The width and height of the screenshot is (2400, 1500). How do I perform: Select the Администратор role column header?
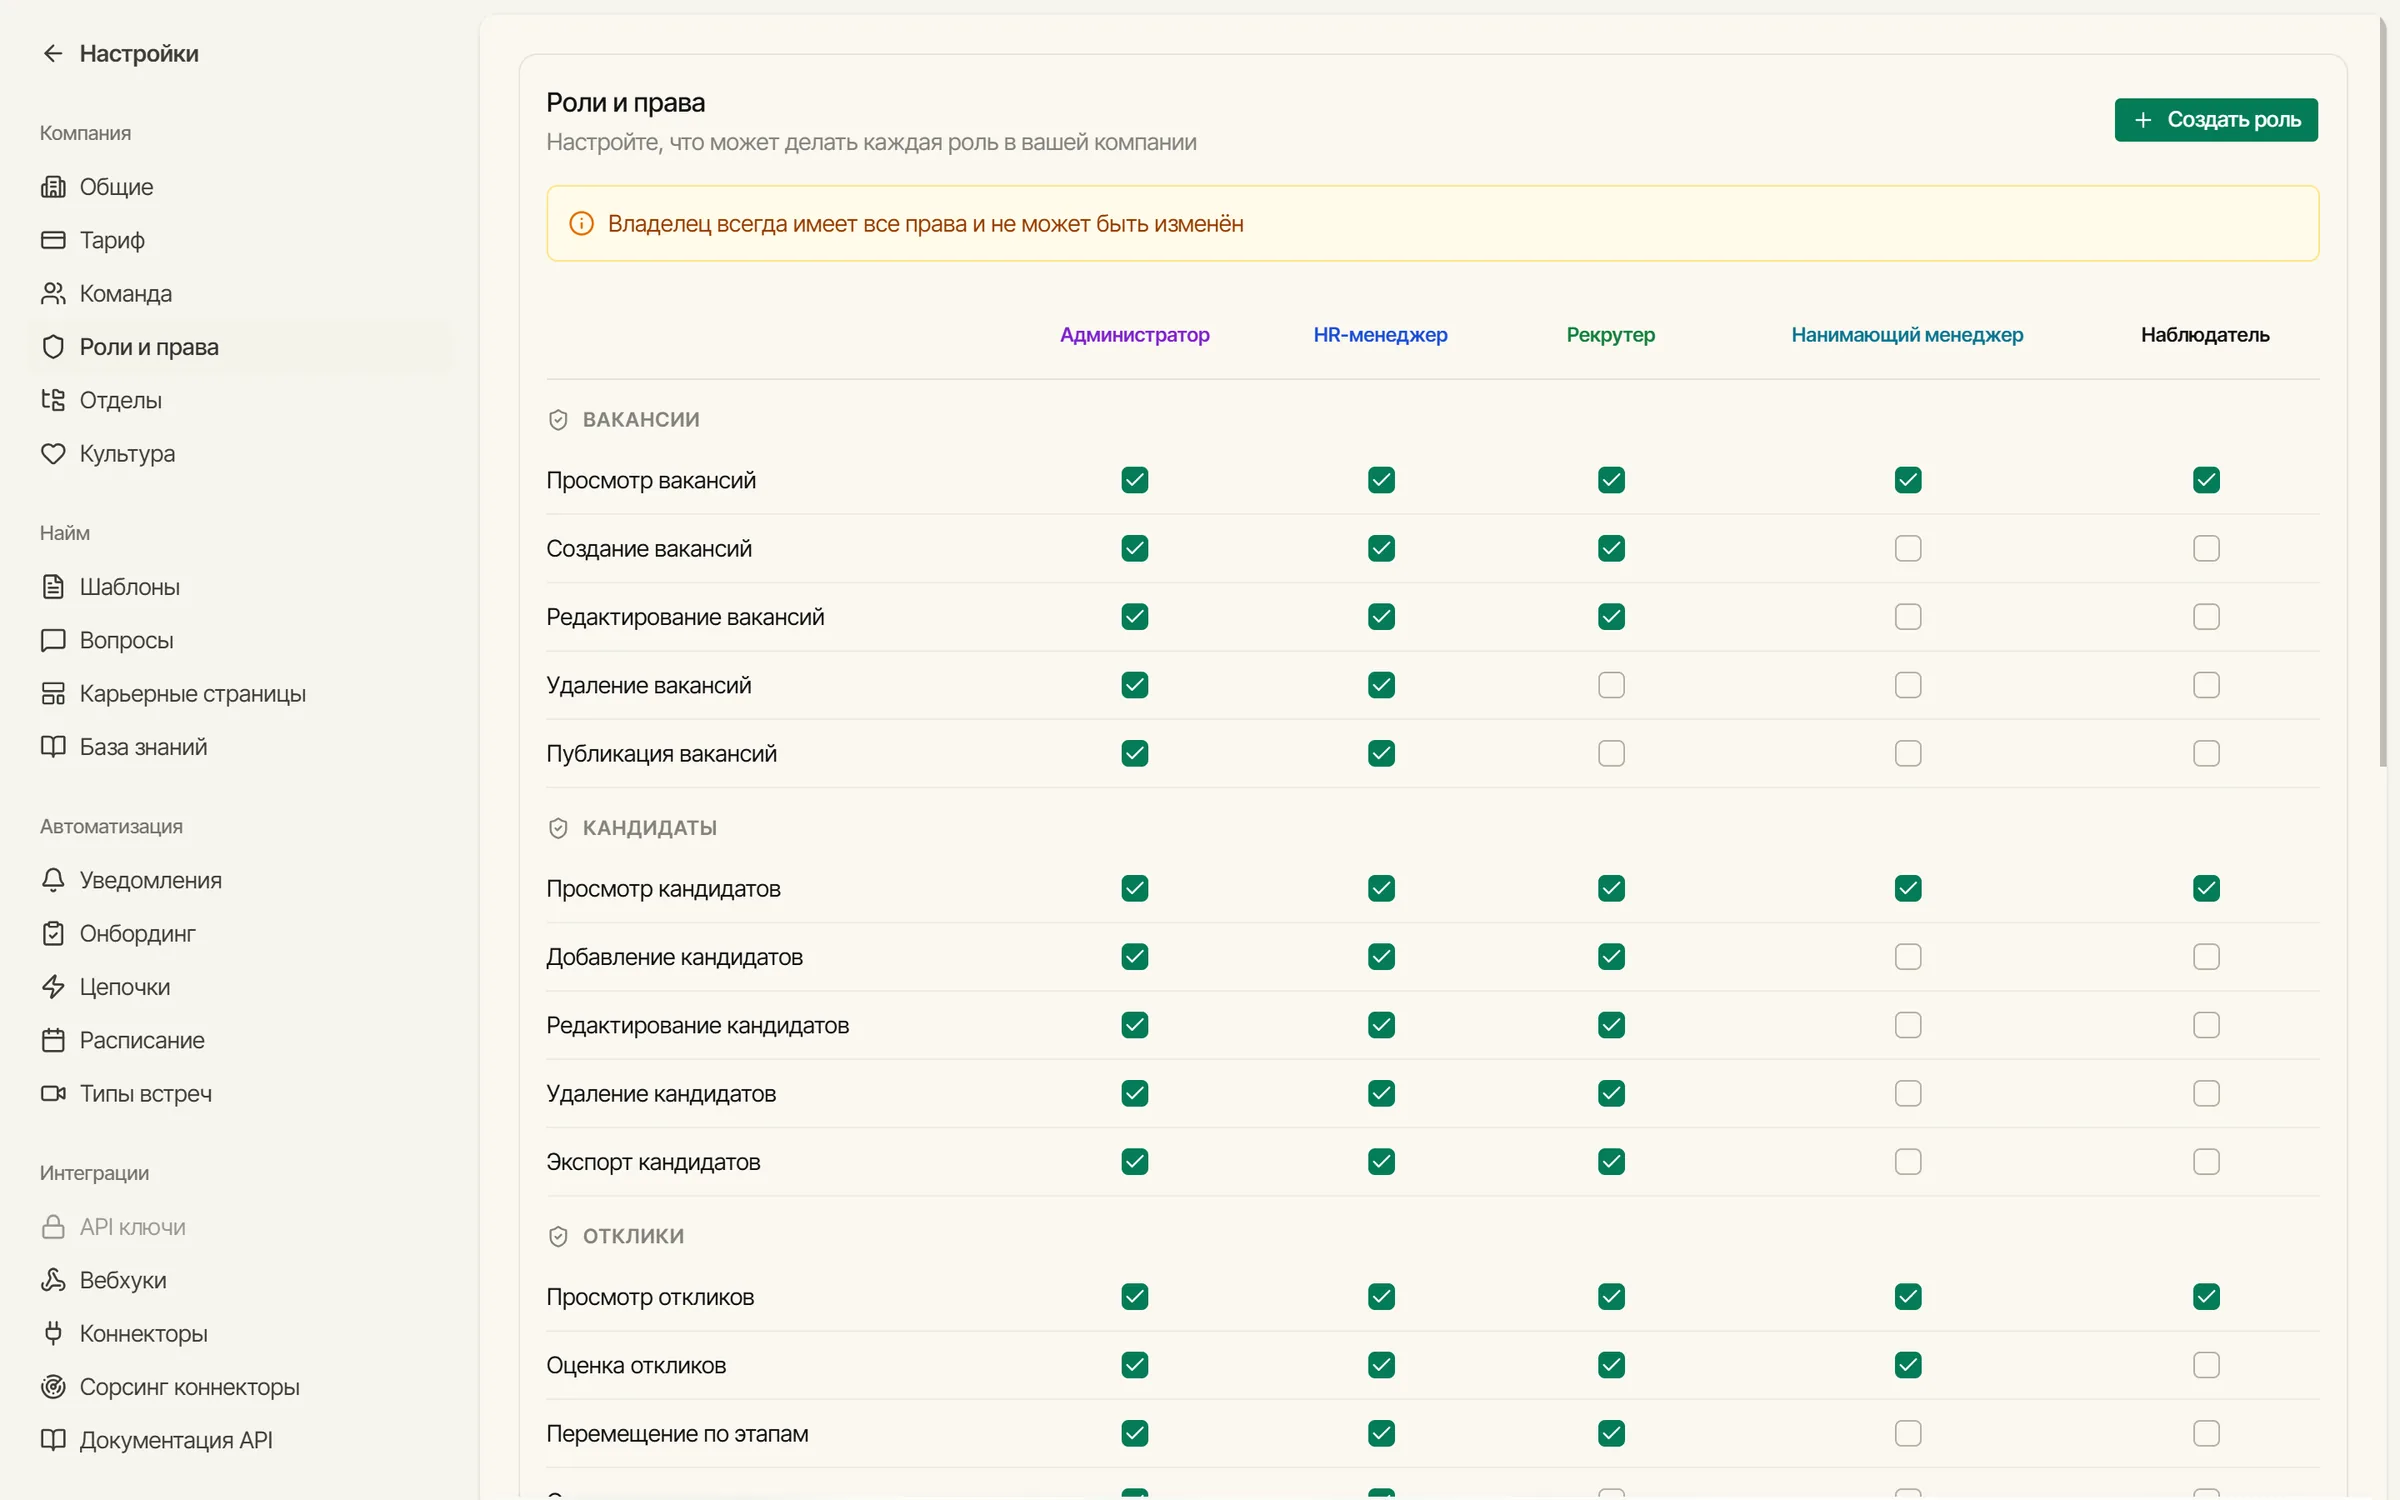[x=1135, y=335]
